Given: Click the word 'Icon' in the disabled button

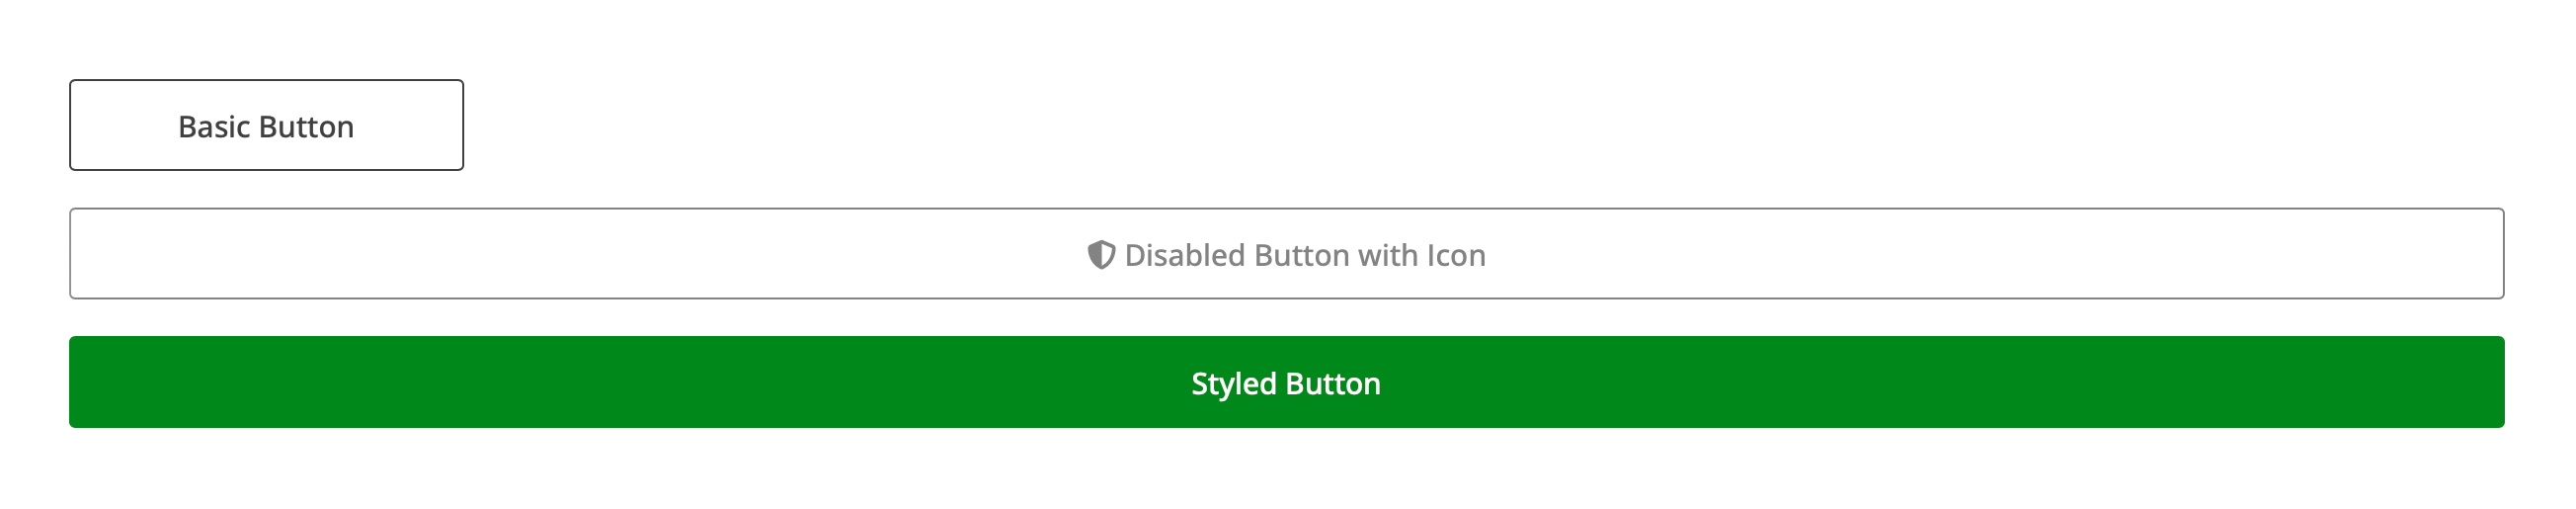Looking at the screenshot, I should [x=1456, y=255].
